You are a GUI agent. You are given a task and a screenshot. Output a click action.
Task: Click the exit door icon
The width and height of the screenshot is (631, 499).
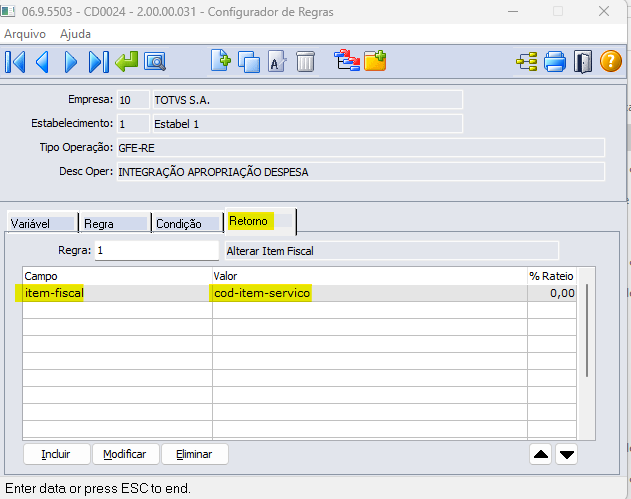583,62
